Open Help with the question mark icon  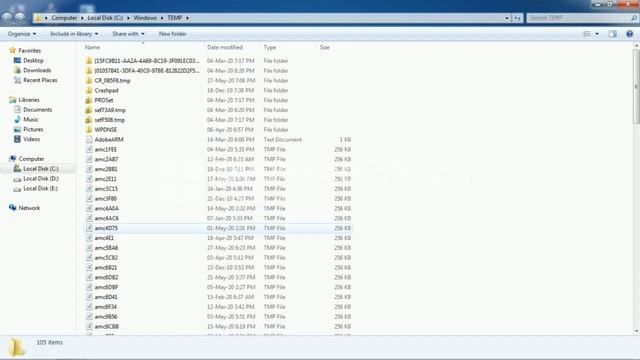click(x=629, y=34)
